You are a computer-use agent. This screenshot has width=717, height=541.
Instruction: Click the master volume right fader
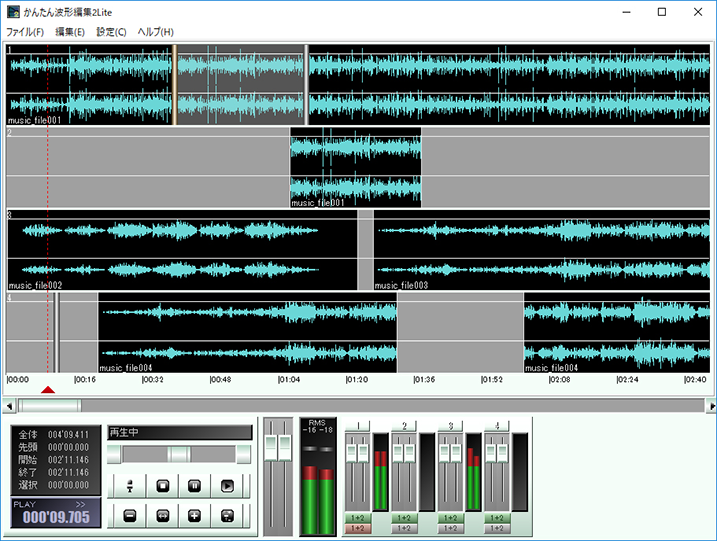(x=285, y=448)
